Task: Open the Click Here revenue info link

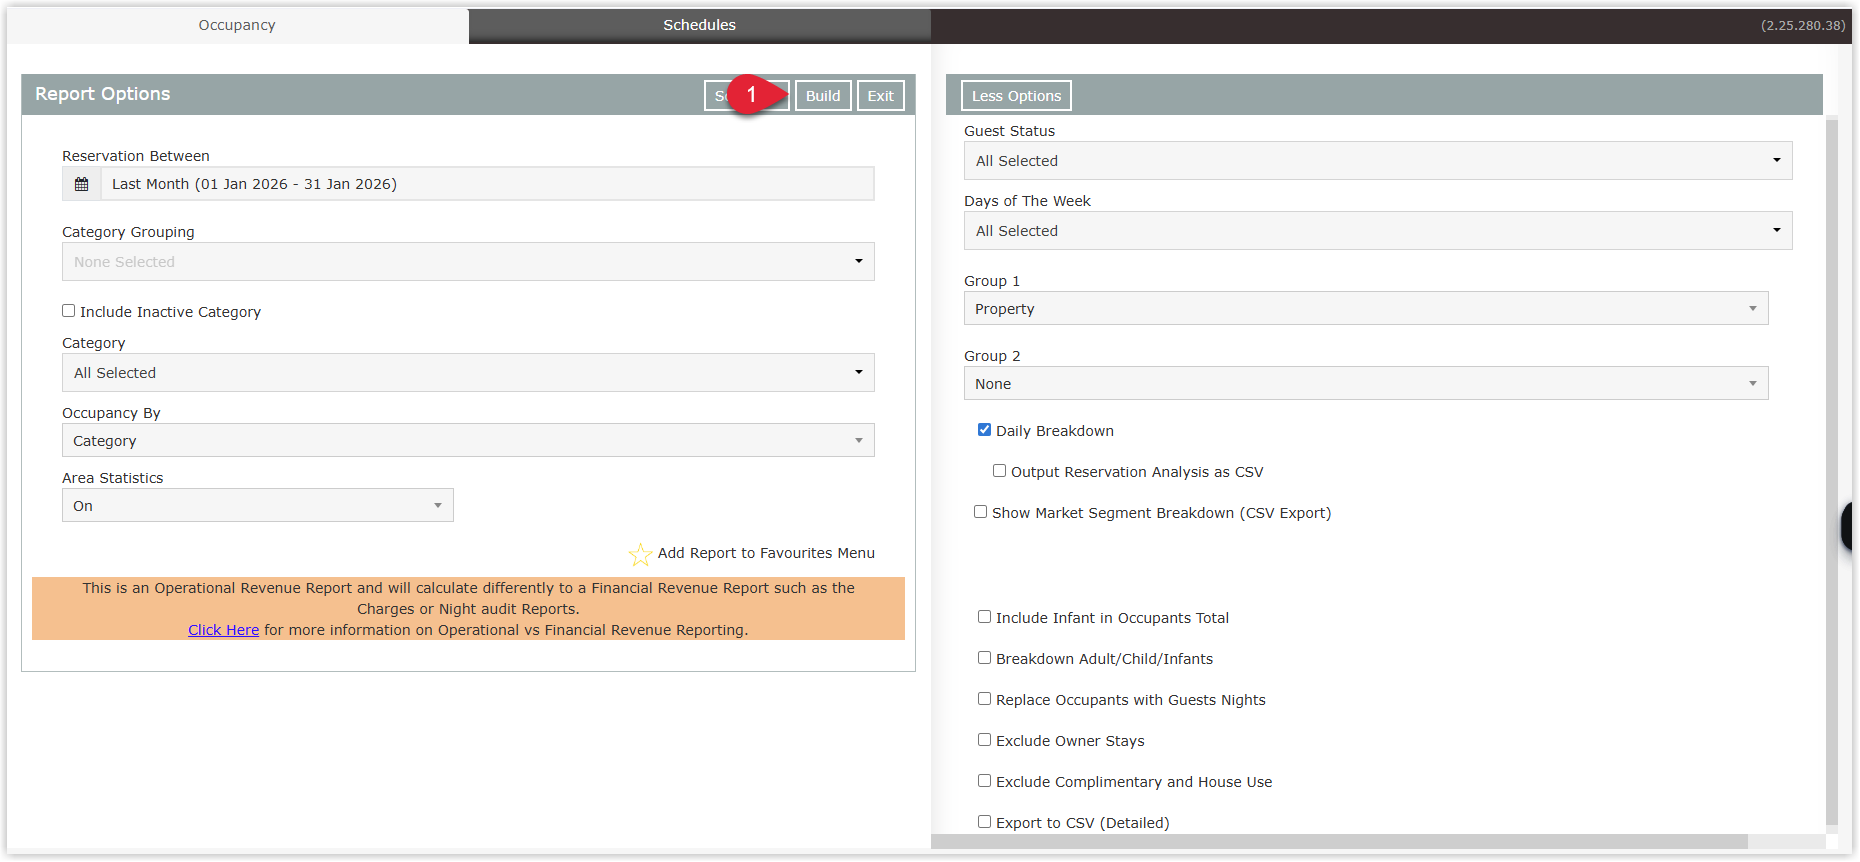Action: click(x=223, y=630)
